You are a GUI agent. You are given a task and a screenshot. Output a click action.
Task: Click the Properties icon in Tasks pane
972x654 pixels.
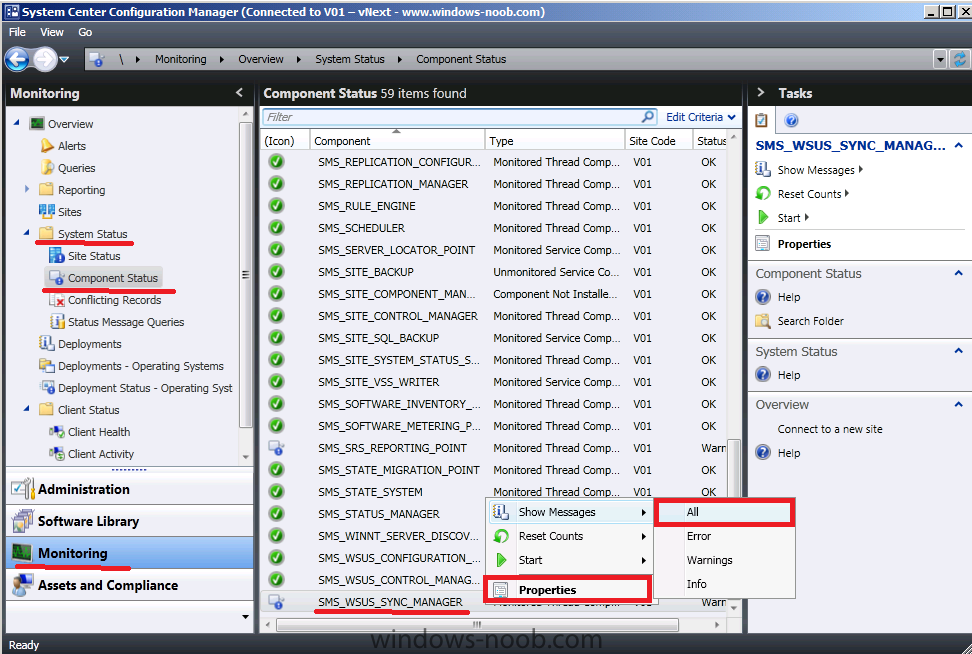click(762, 244)
